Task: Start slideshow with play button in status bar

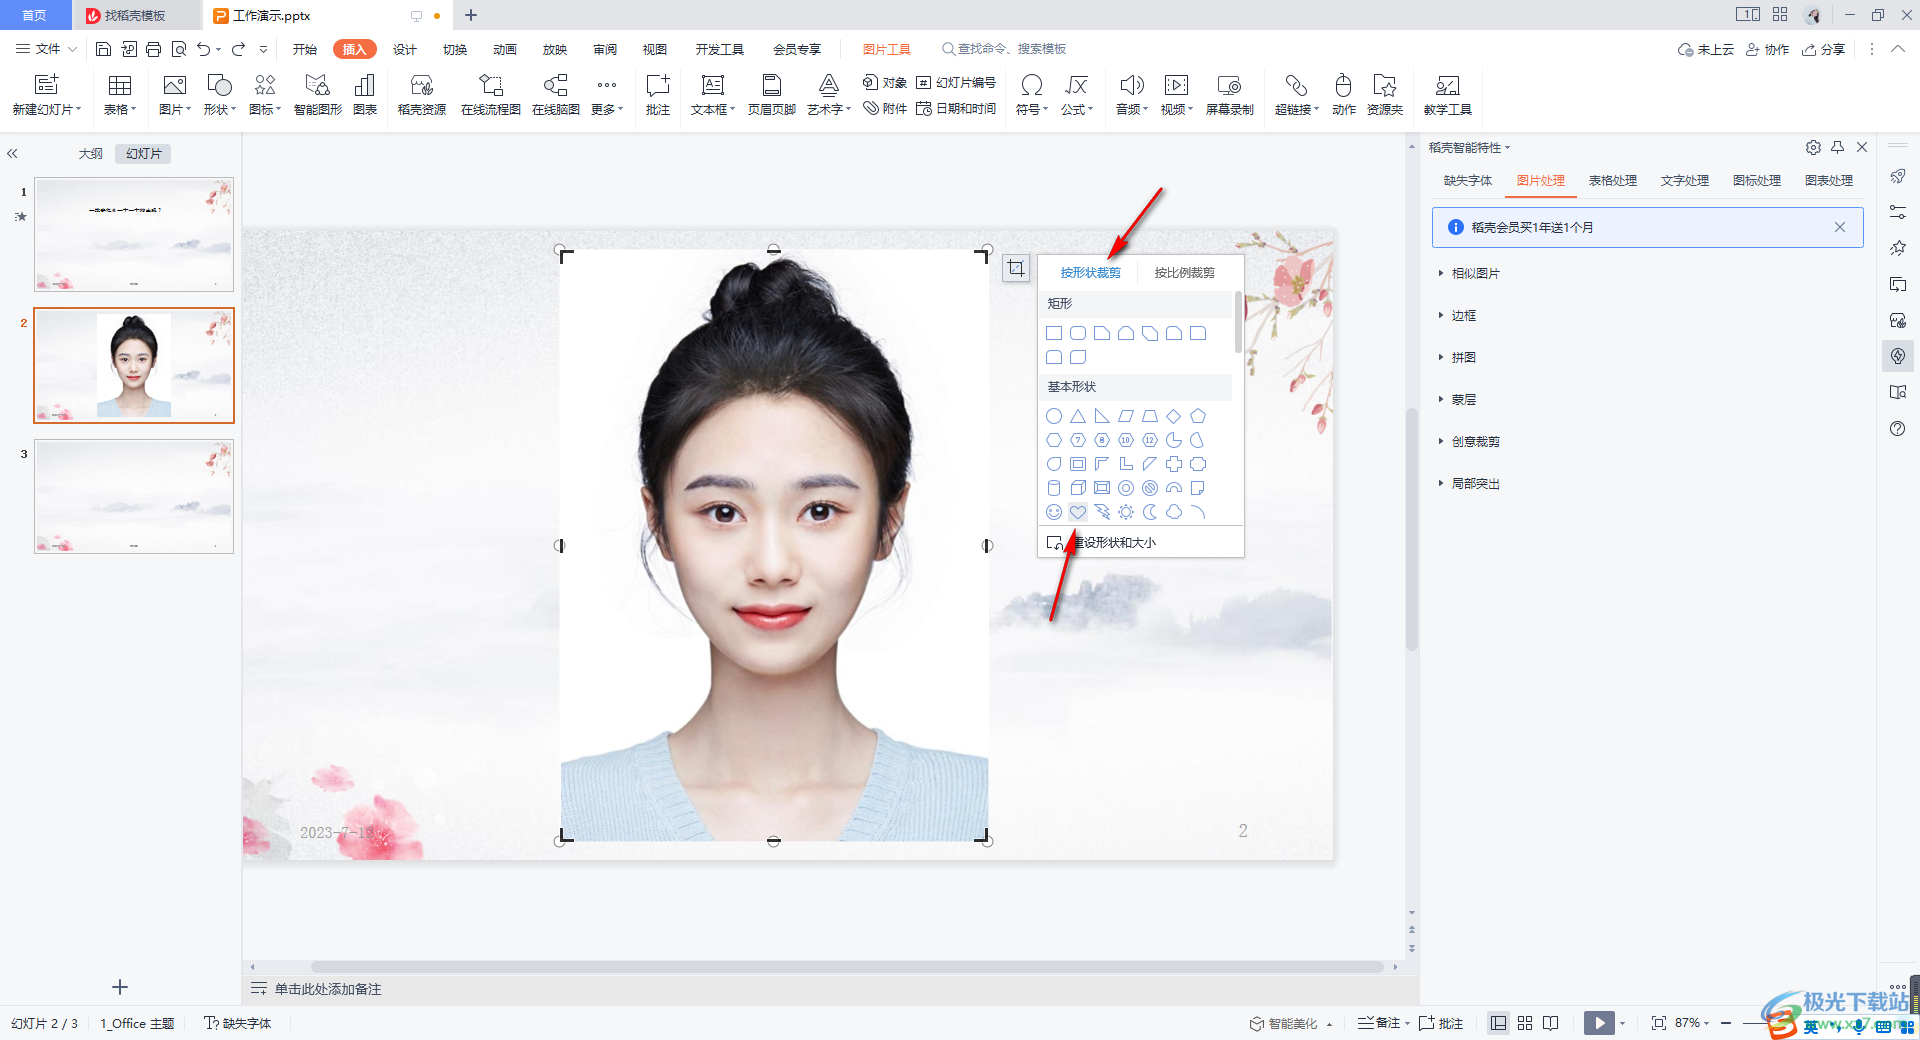Action: (1599, 1023)
